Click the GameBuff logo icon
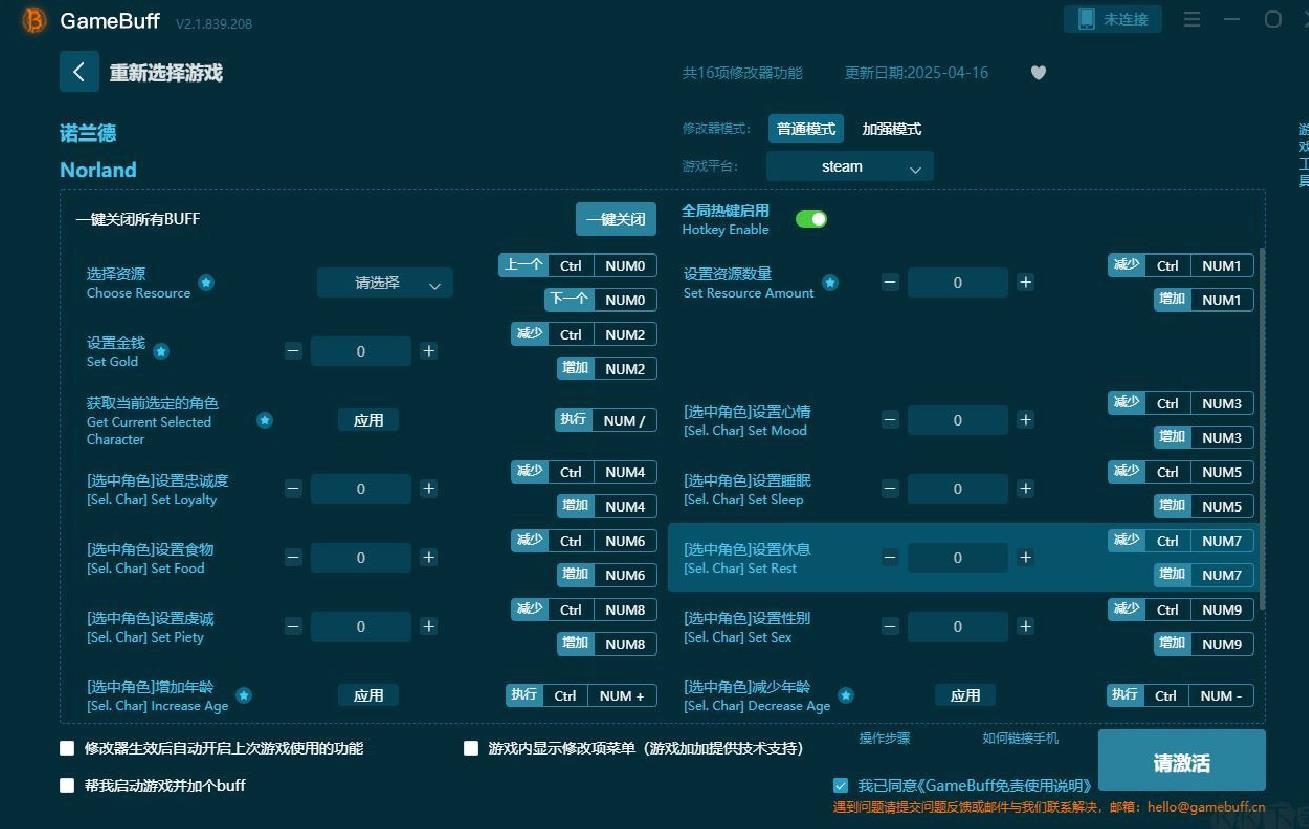This screenshot has height=829, width=1309. 34,21
